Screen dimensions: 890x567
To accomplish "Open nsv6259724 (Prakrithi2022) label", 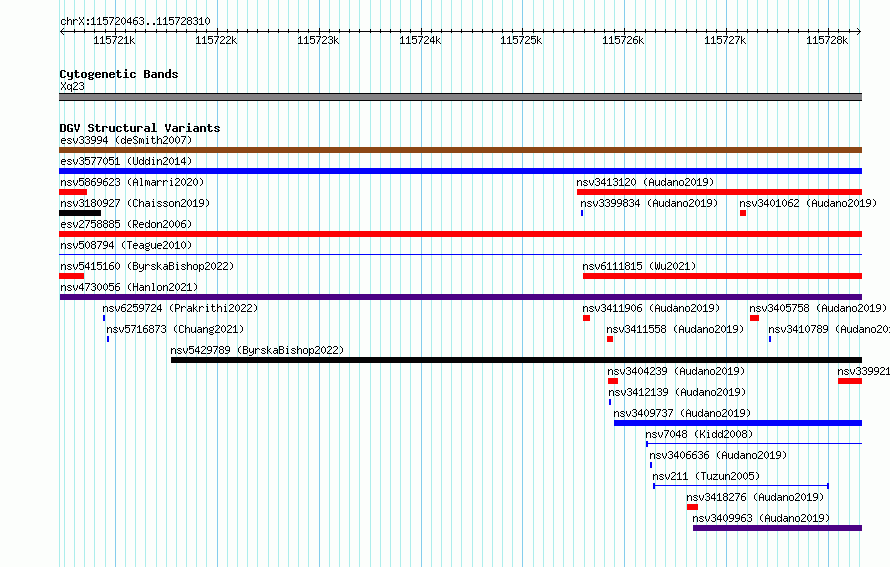I will 180,308.
